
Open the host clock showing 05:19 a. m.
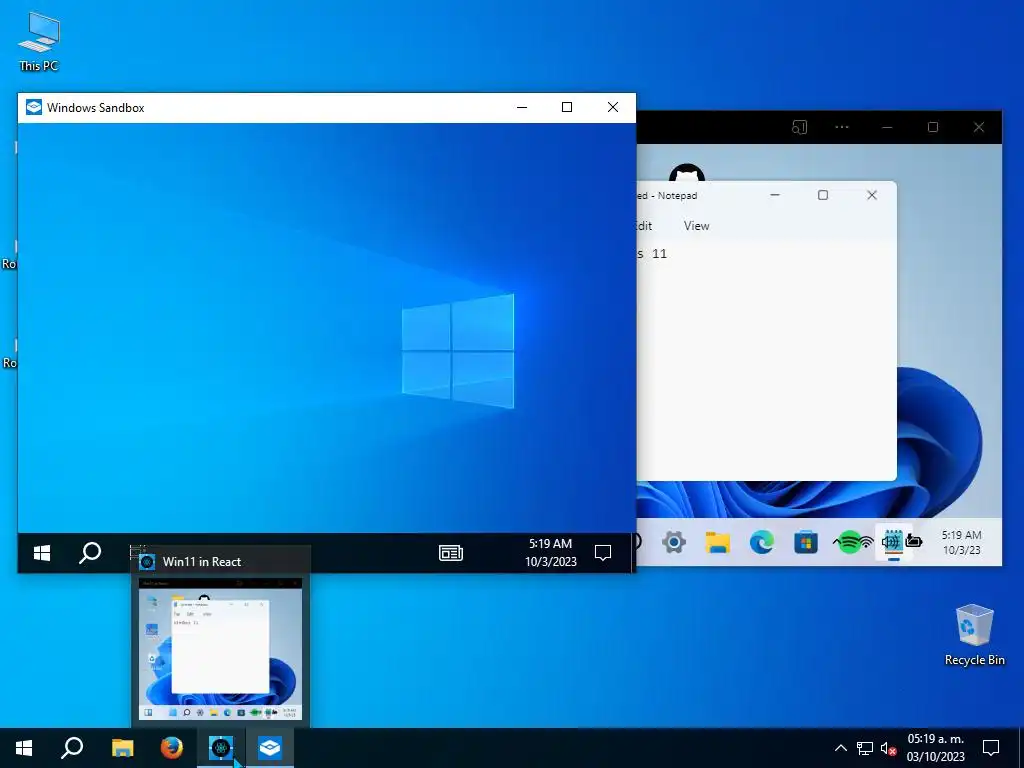[935, 748]
